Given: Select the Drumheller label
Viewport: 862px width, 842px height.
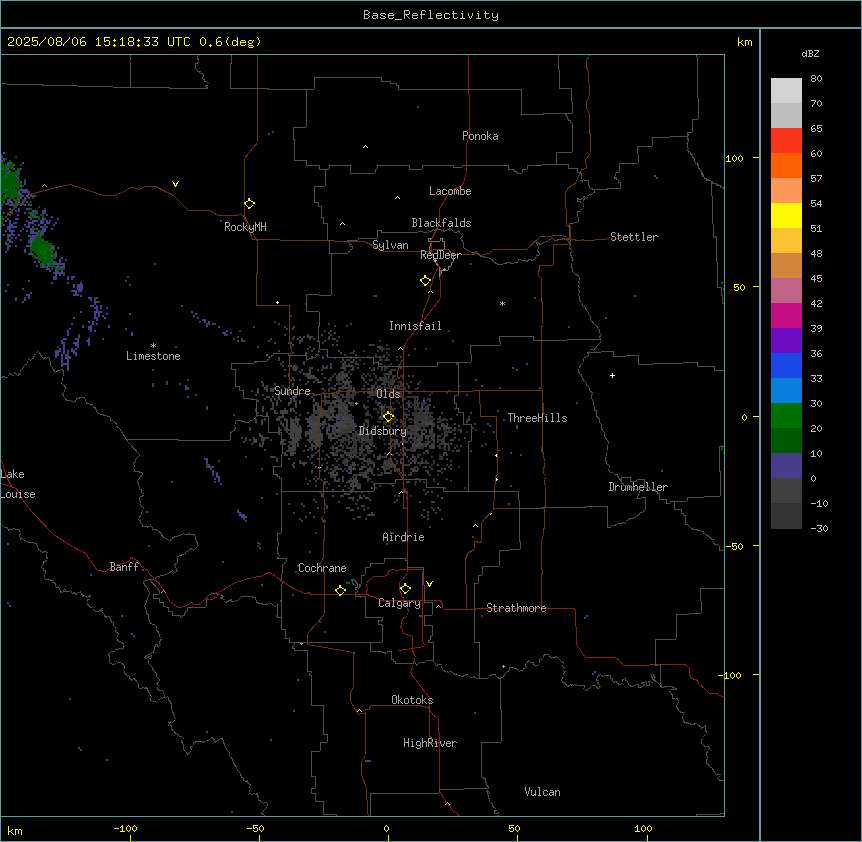Looking at the screenshot, I should coord(638,487).
